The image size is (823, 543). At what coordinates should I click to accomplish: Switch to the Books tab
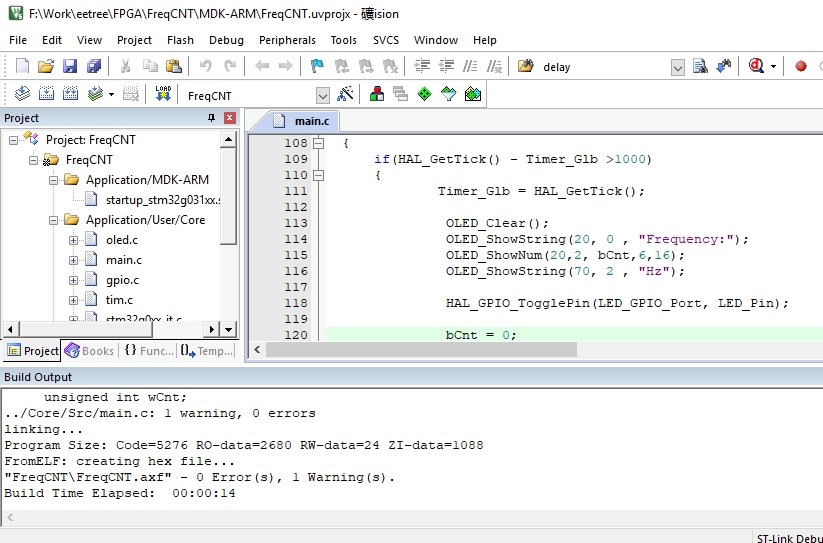tap(90, 350)
